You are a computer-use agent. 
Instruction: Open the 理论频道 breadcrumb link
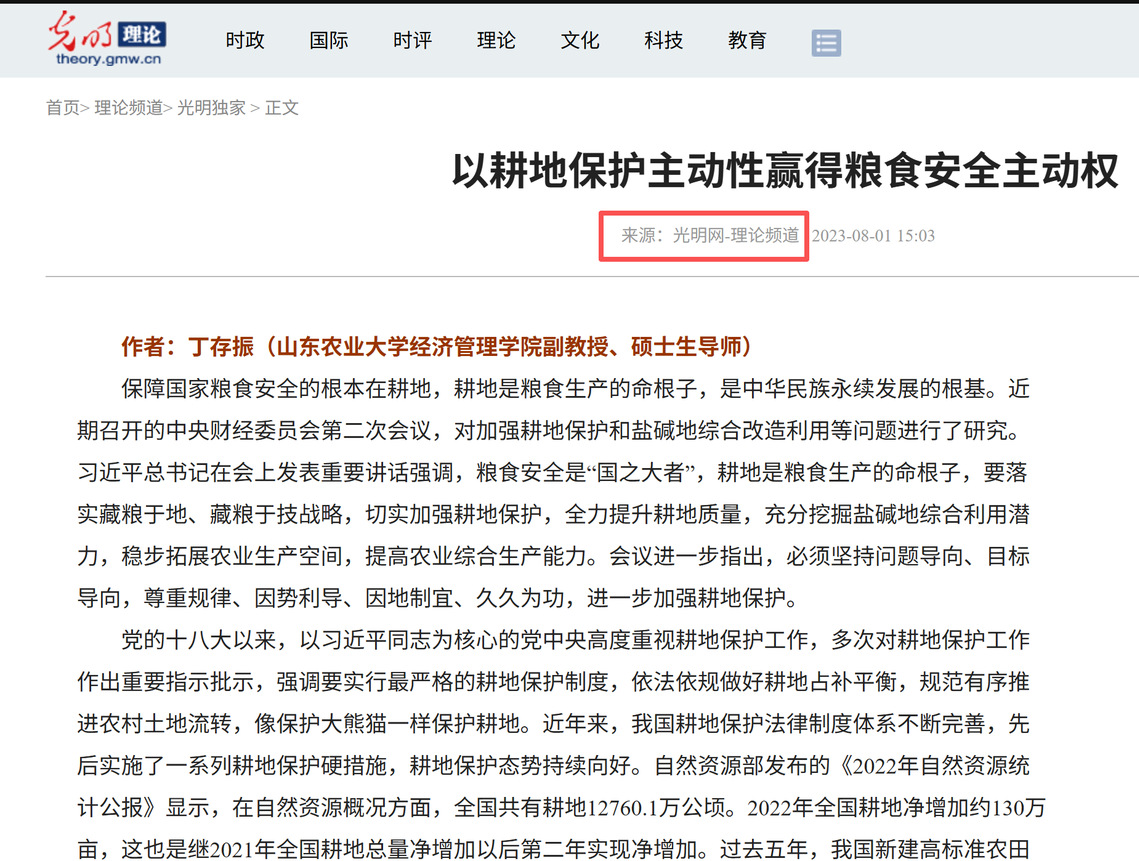click(129, 108)
